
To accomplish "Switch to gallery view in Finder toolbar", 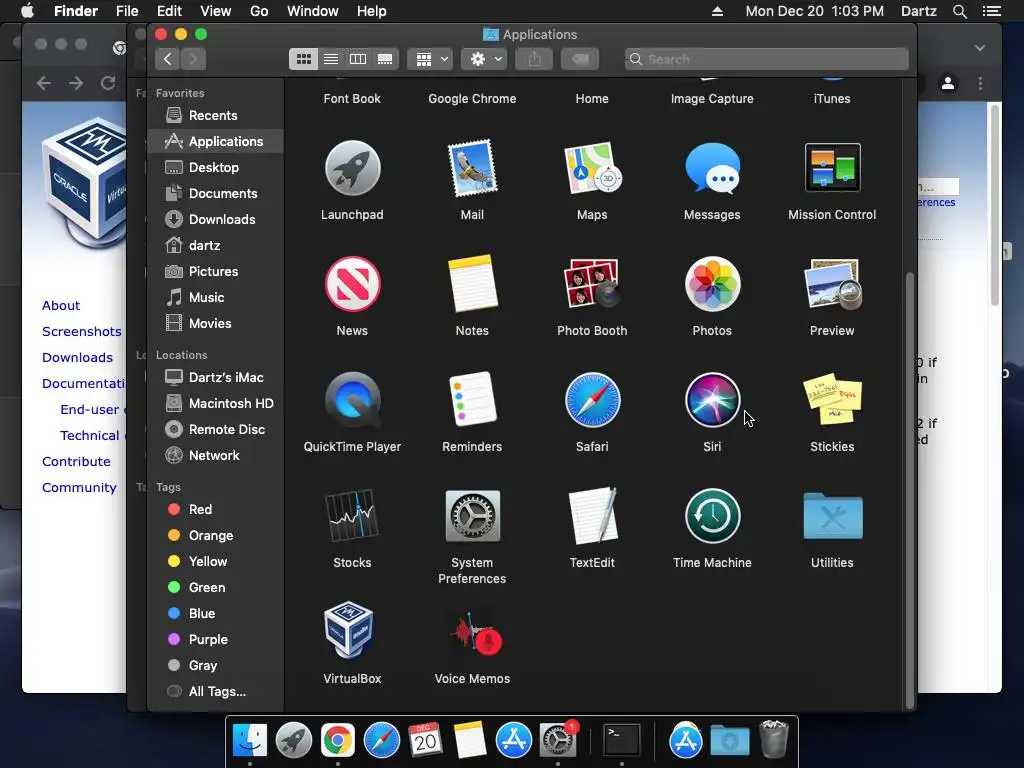I will click(385, 59).
